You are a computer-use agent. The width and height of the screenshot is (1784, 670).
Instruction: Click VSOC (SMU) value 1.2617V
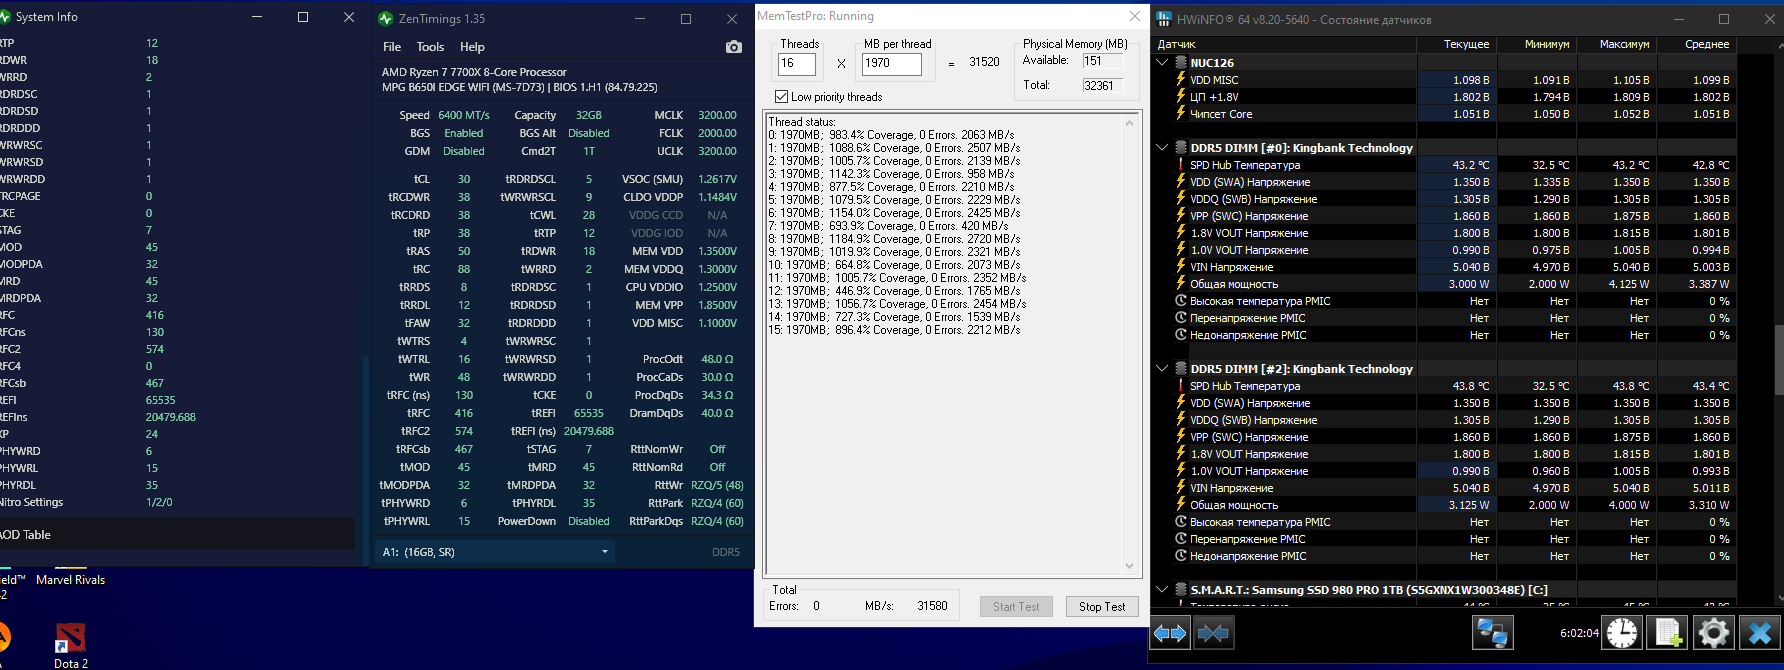point(717,179)
